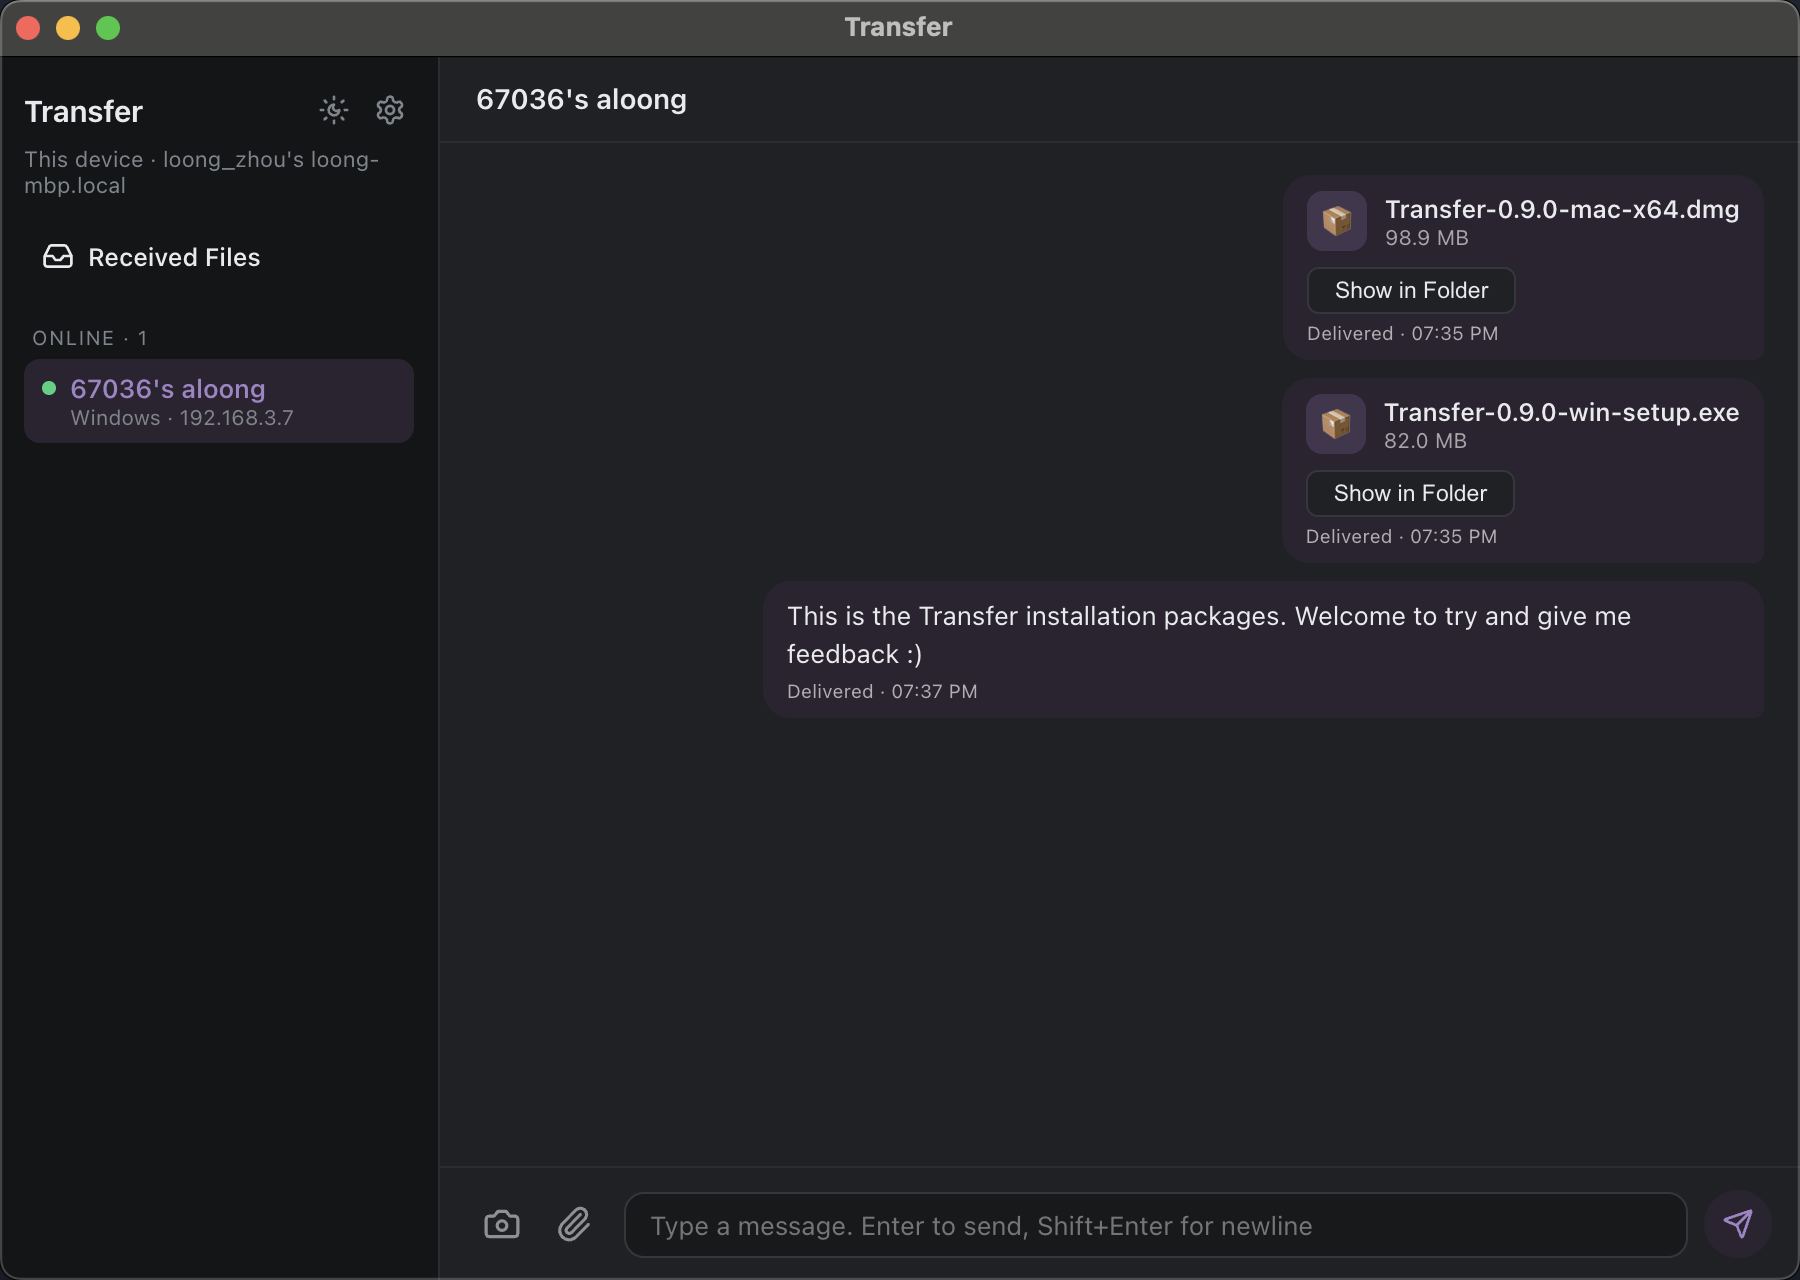Image resolution: width=1800 pixels, height=1280 pixels.
Task: Send the message with the paper plane button
Action: (x=1738, y=1224)
